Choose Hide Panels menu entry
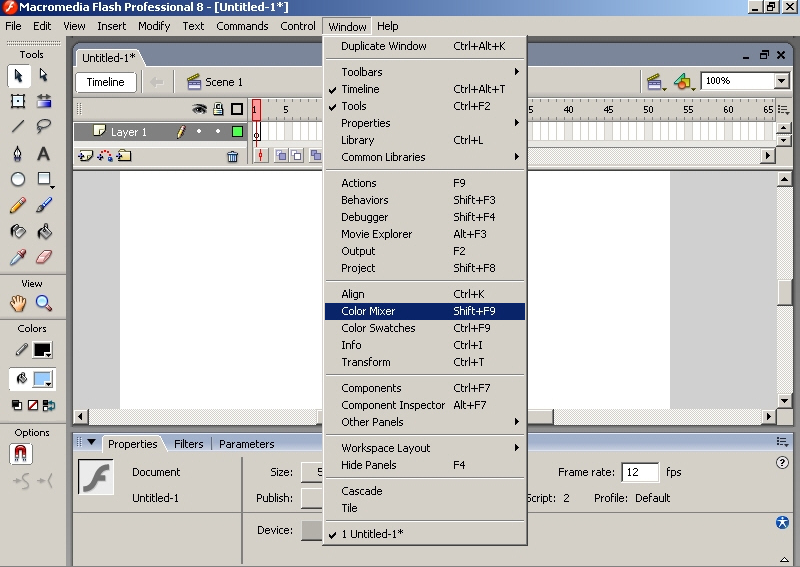This screenshot has width=800, height=567. tap(424, 465)
